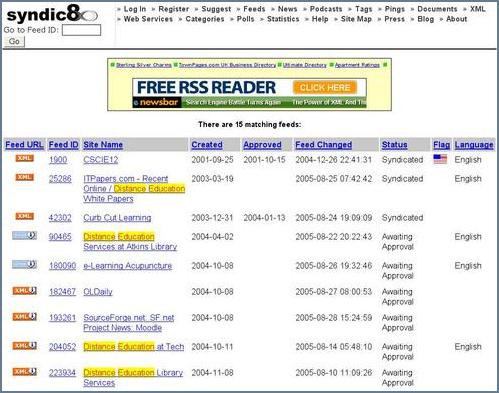This screenshot has width=499, height=393.
Task: Open the Podcasts menu link
Action: 326,9
